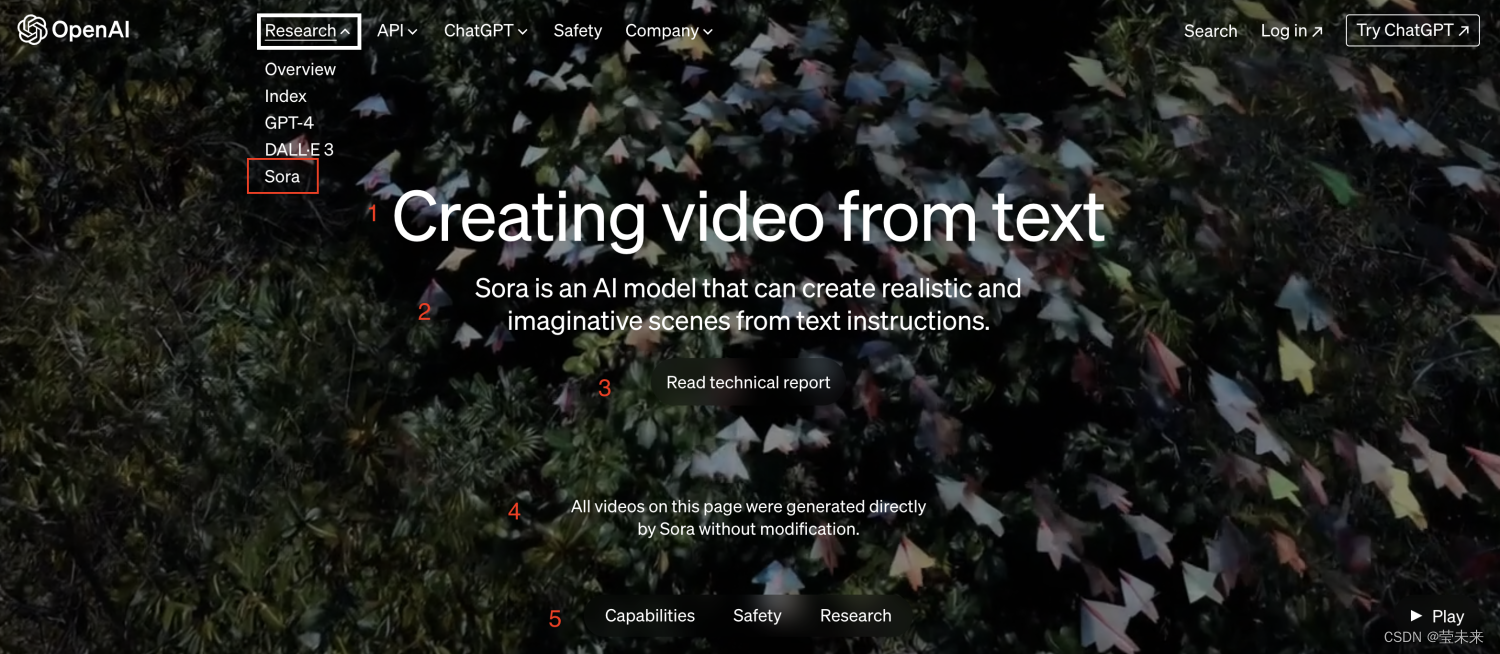The width and height of the screenshot is (1500, 654).
Task: Expand the API menu
Action: [x=397, y=31]
